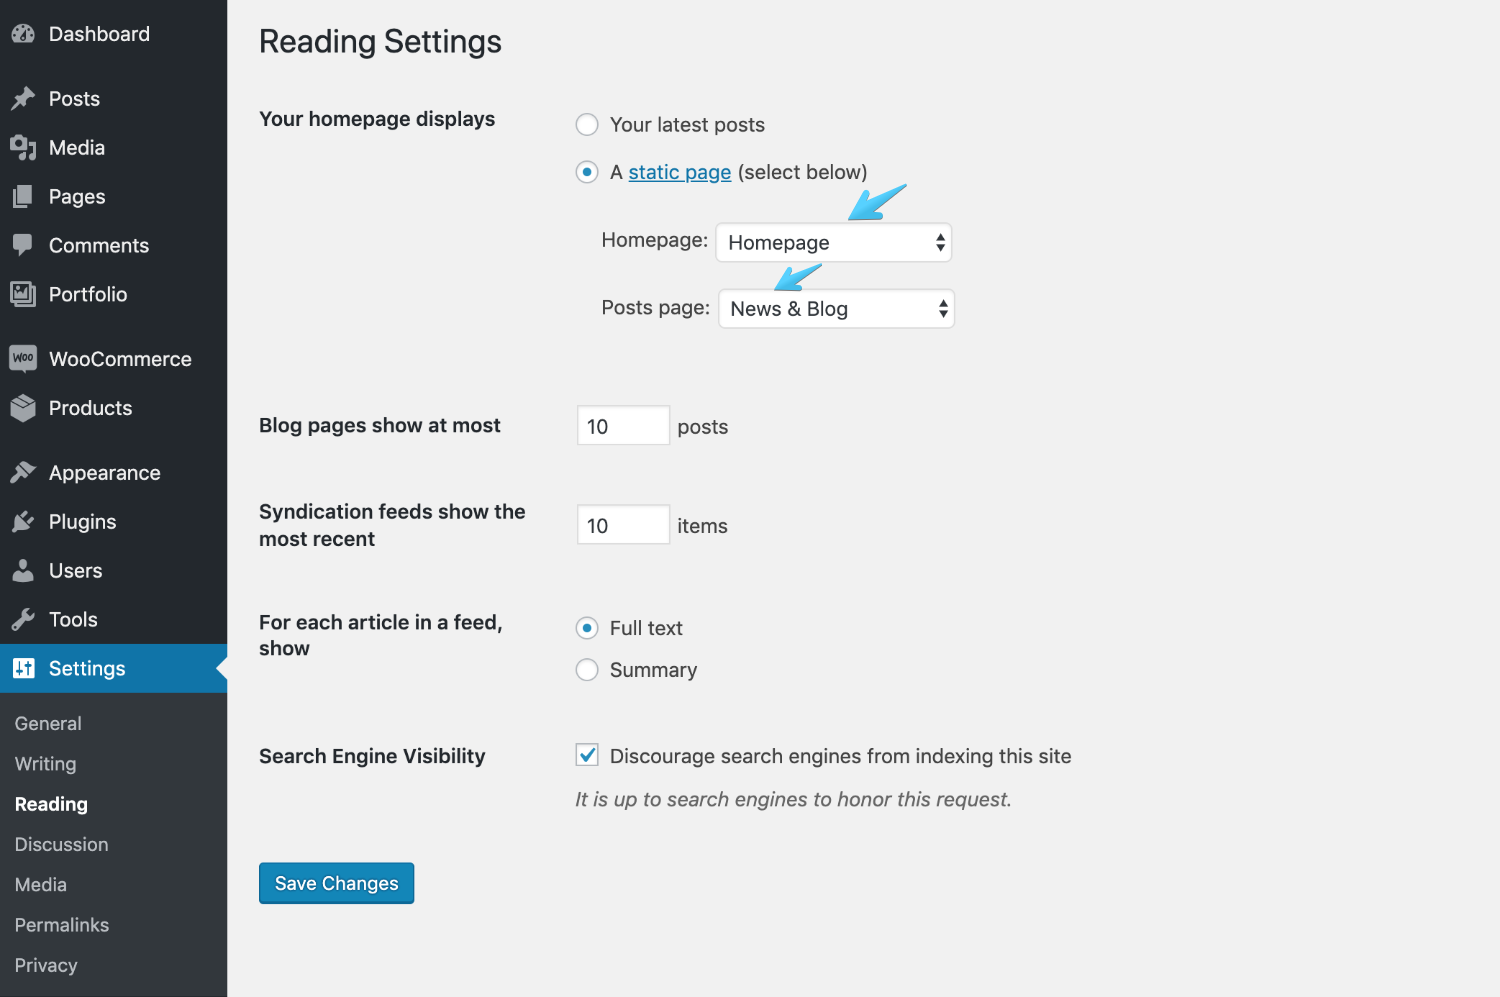Click the Appearance paintbrush icon

(x=23, y=473)
